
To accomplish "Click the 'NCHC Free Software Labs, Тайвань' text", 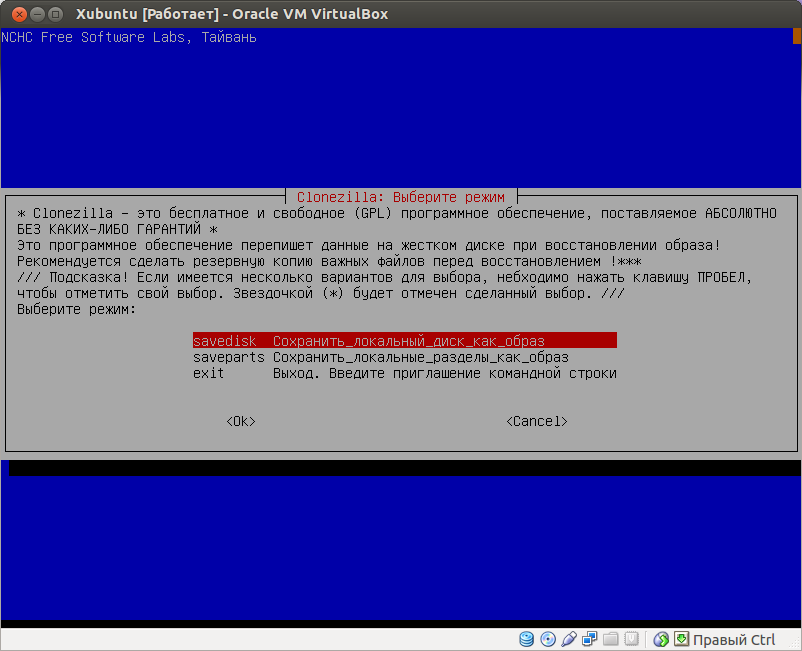I will pos(128,37).
